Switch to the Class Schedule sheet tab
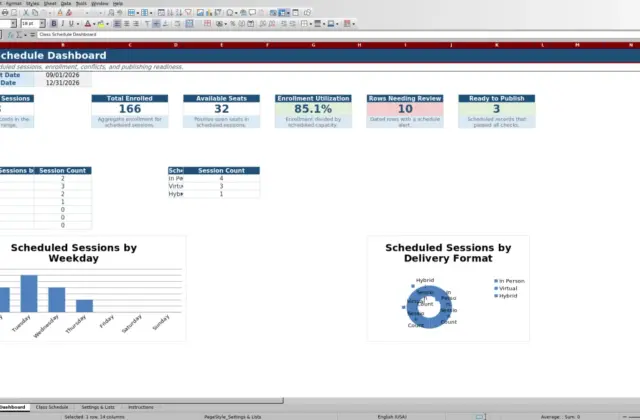640x420 pixels. pos(52,407)
